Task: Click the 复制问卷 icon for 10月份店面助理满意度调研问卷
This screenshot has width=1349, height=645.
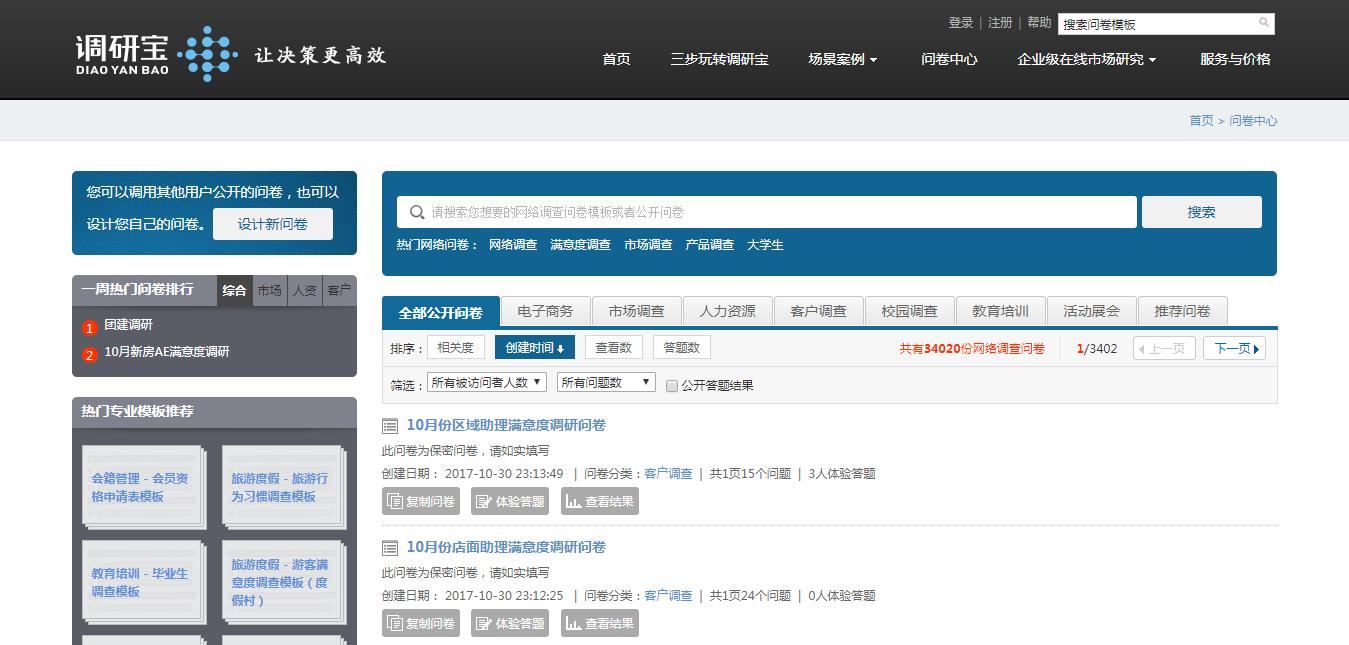Action: pyautogui.click(x=393, y=622)
